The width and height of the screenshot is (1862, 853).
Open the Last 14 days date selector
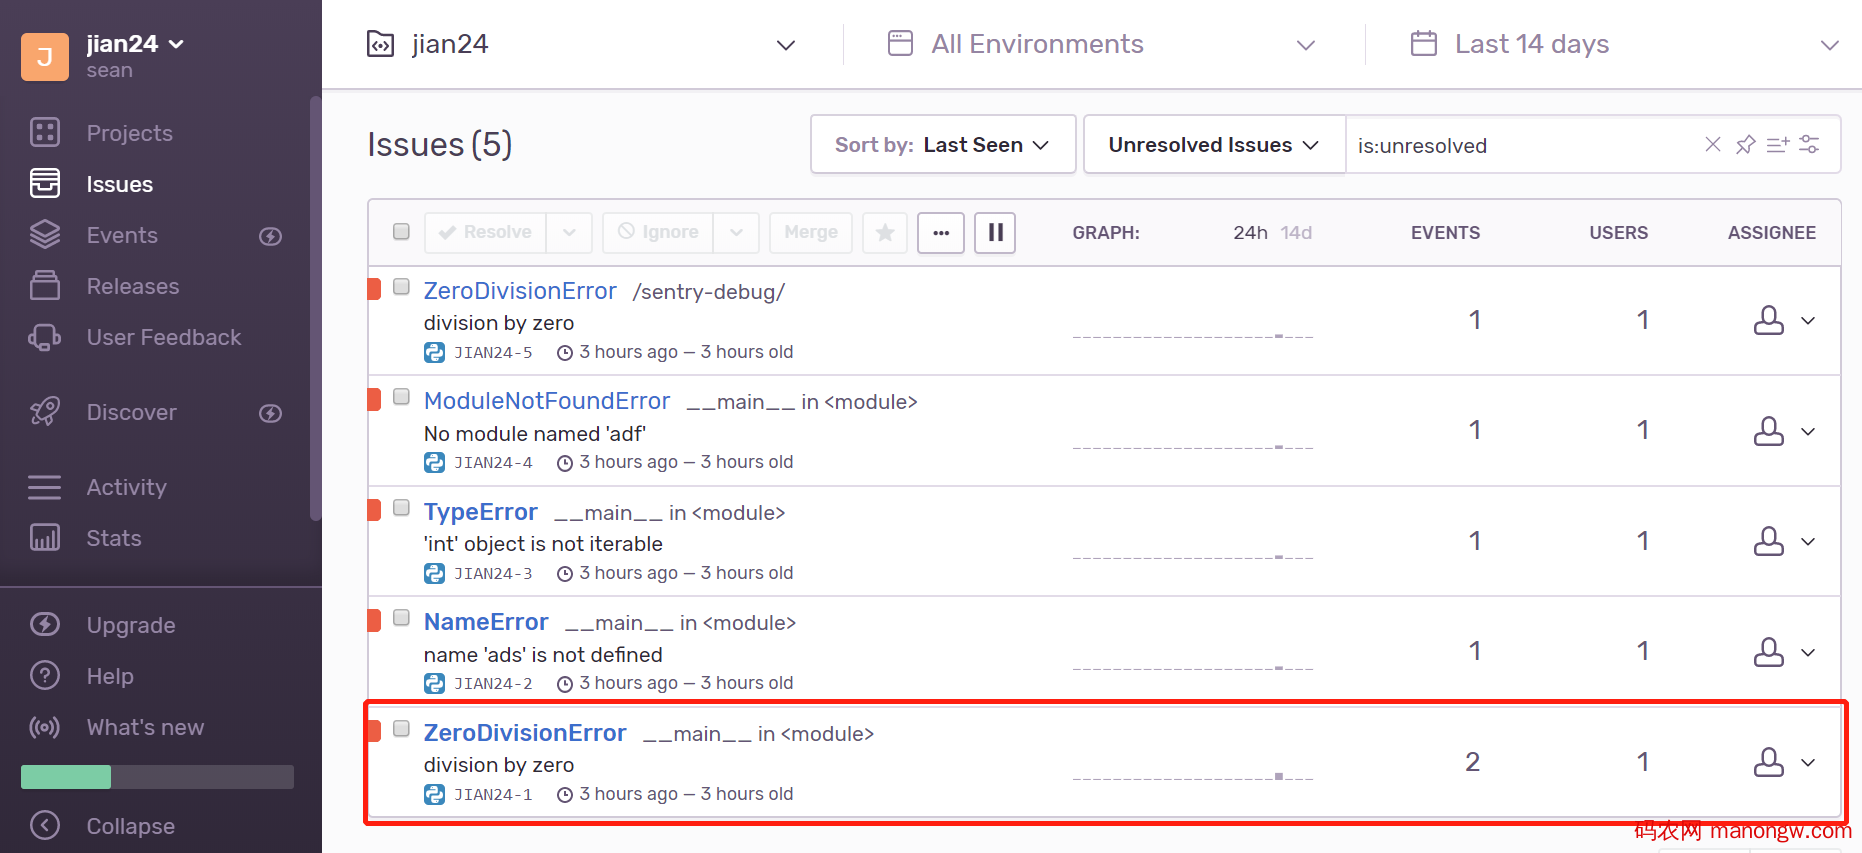[x=1622, y=44]
